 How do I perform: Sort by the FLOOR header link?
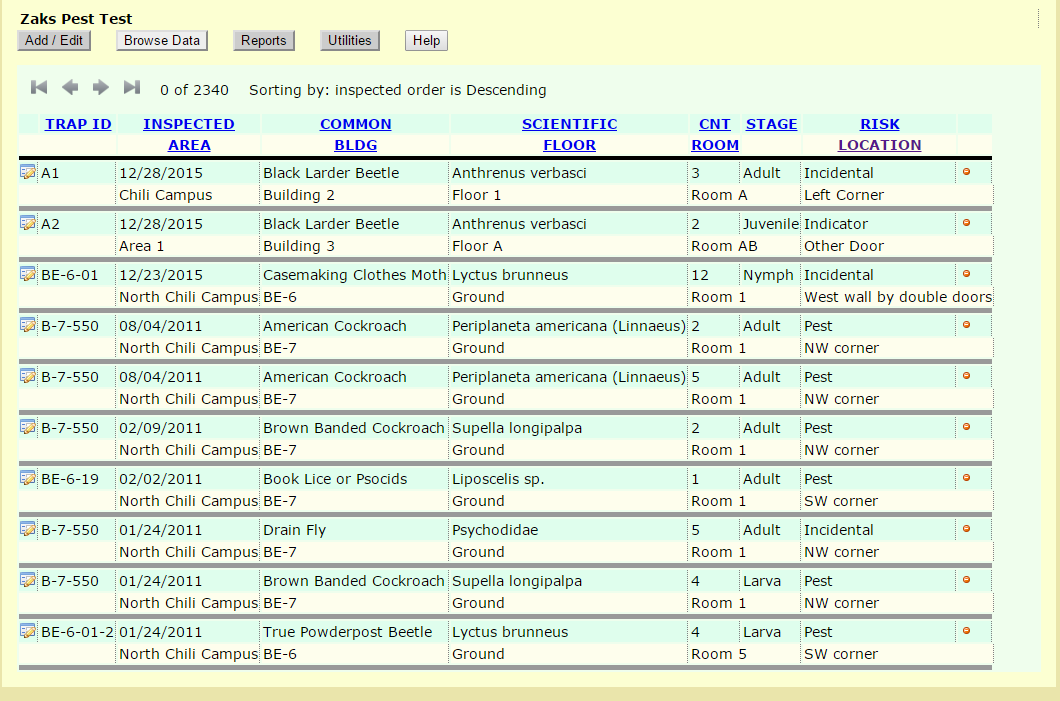pos(569,145)
